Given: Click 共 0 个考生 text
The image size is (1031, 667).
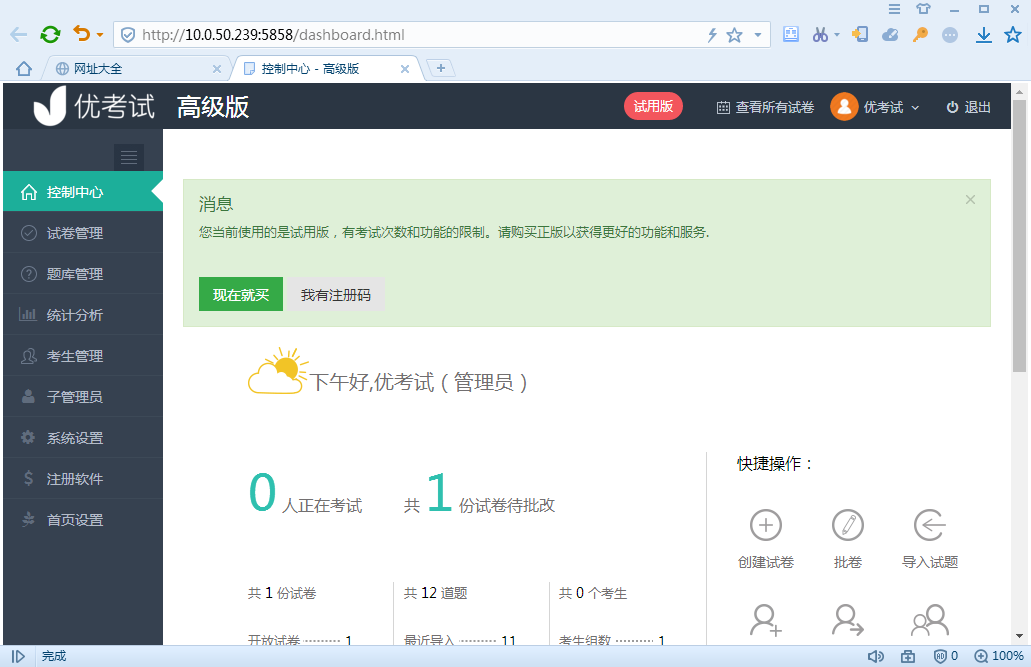Looking at the screenshot, I should point(592,593).
